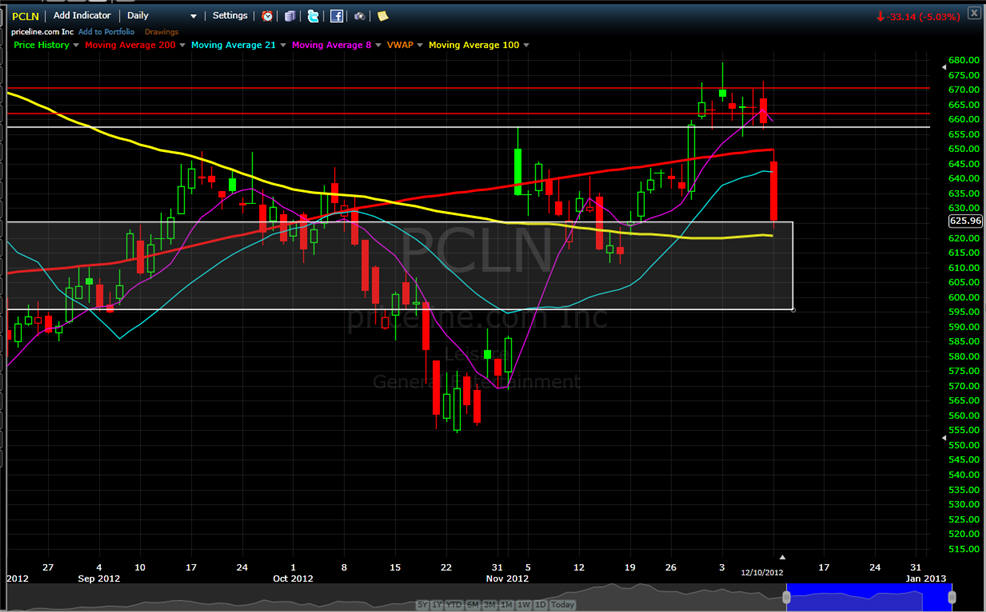Jump to the Today range button
This screenshot has width=986, height=612.
click(562, 605)
